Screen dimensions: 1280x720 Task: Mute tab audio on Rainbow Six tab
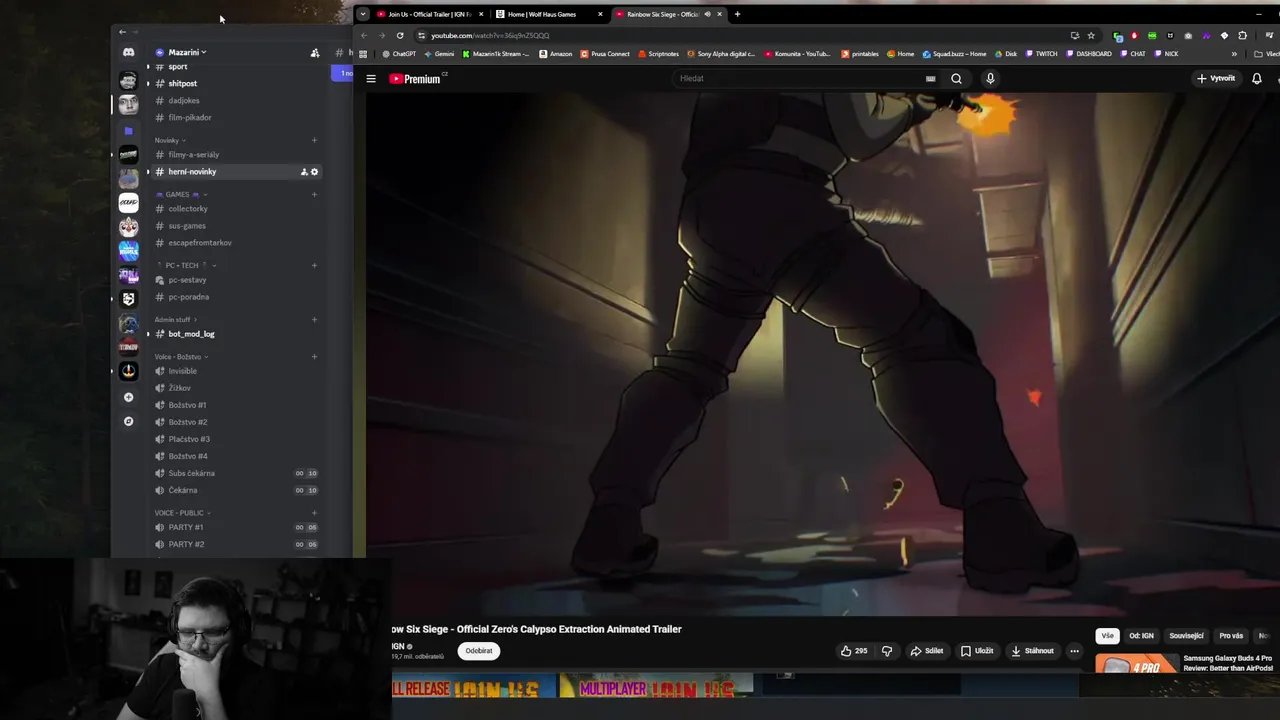708,14
